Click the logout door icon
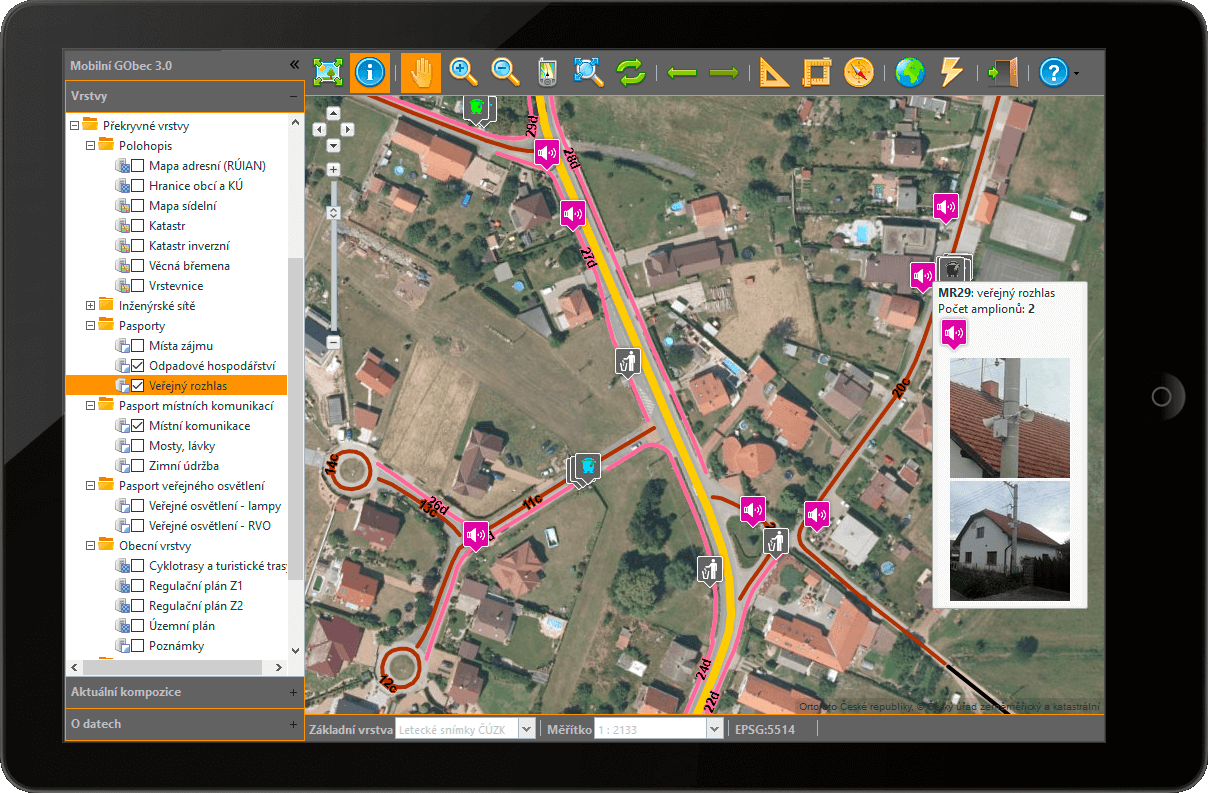This screenshot has width=1208, height=793. tap(1002, 72)
